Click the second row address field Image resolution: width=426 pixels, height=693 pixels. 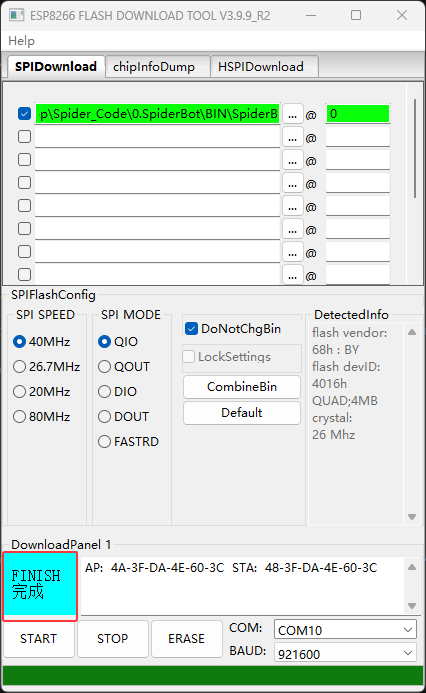pos(358,137)
